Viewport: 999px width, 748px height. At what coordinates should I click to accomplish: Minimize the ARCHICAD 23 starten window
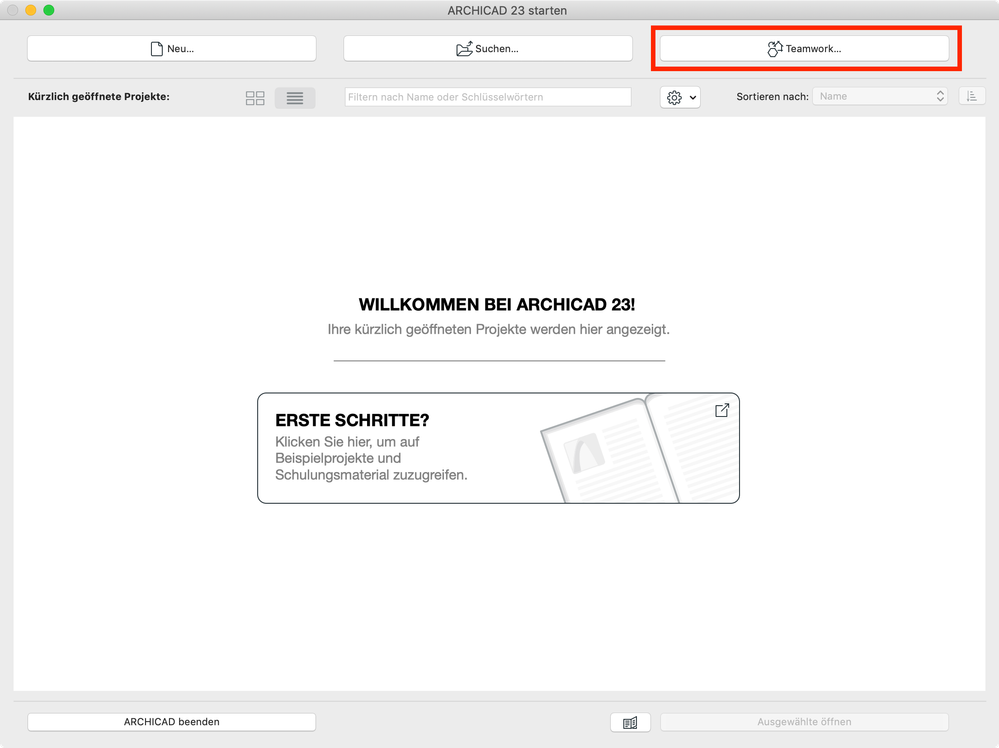[31, 10]
